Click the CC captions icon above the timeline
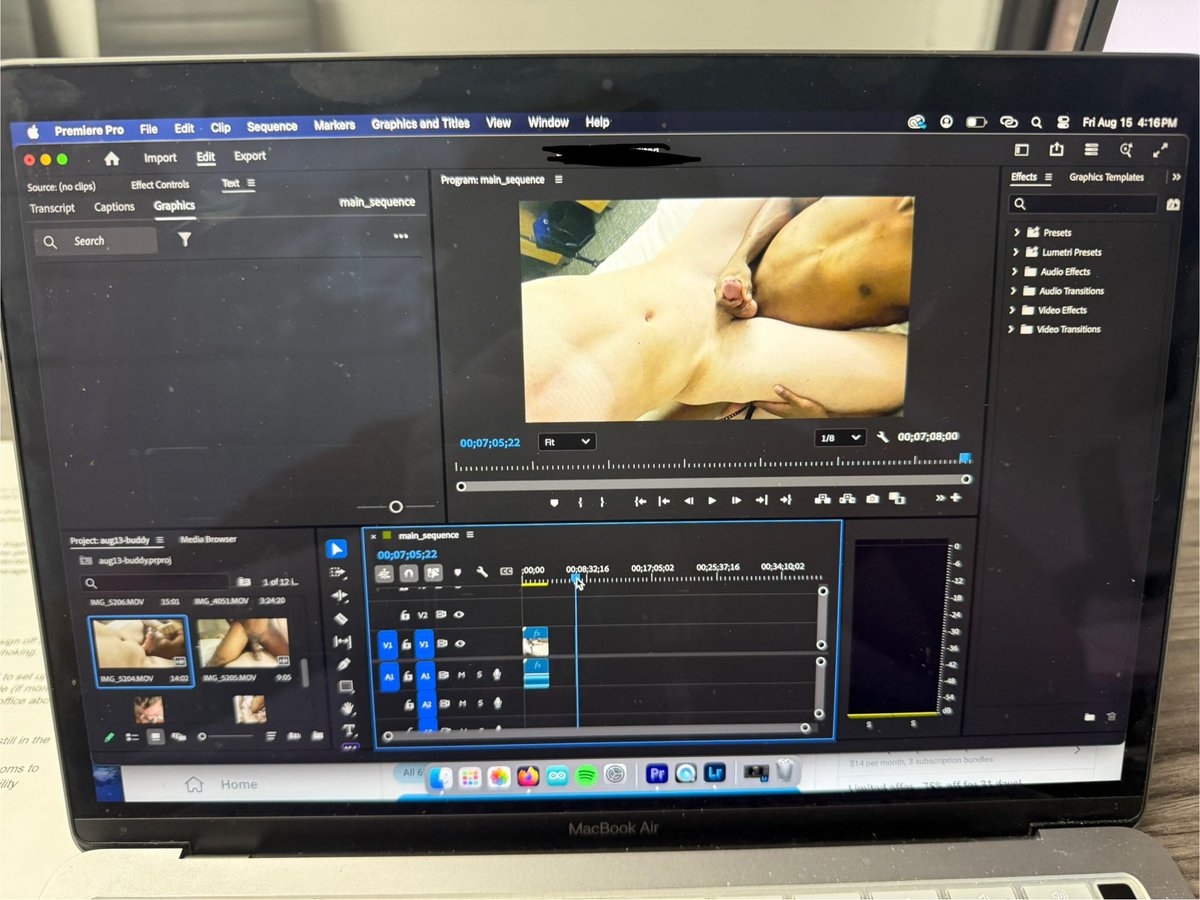Image resolution: width=1200 pixels, height=900 pixels. (507, 572)
